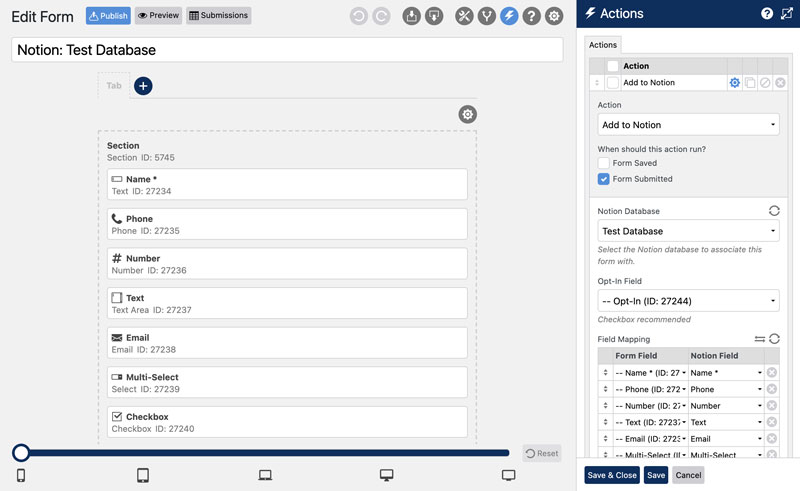Check the Add to Notion row checkbox
The height and width of the screenshot is (491, 800).
pyautogui.click(x=613, y=83)
